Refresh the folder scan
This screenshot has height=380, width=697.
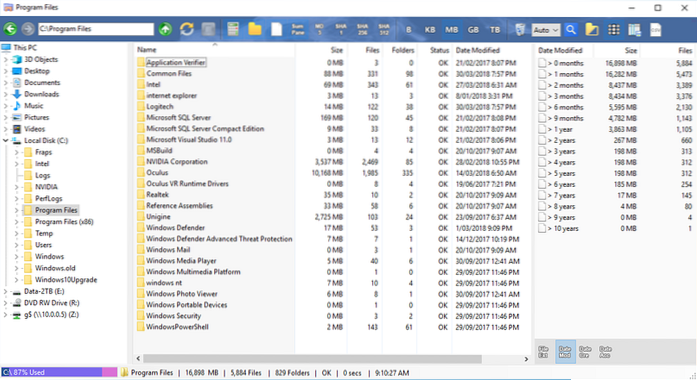coord(187,29)
